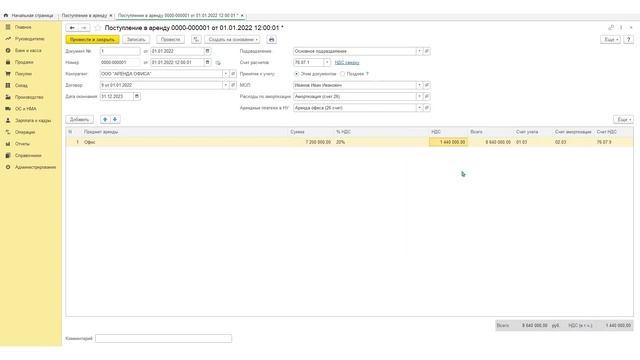Open the Главное section in the sidebar
Screen dimensions: 640x360
23,27
